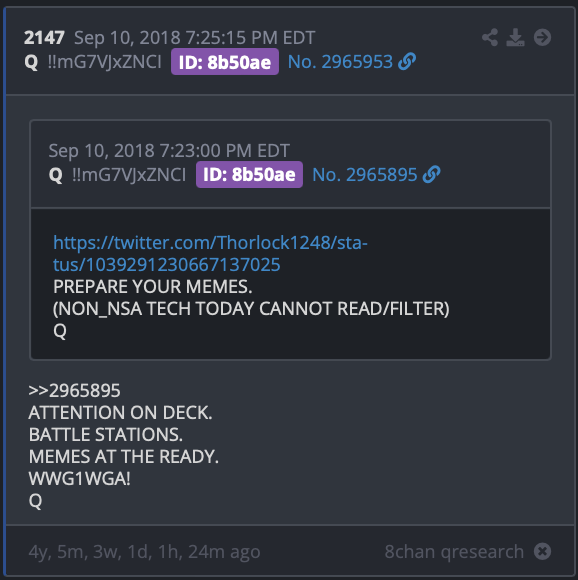Select the tripcode !!mG7VJxZNCI in top header
The height and width of the screenshot is (580, 578).
[x=105, y=62]
